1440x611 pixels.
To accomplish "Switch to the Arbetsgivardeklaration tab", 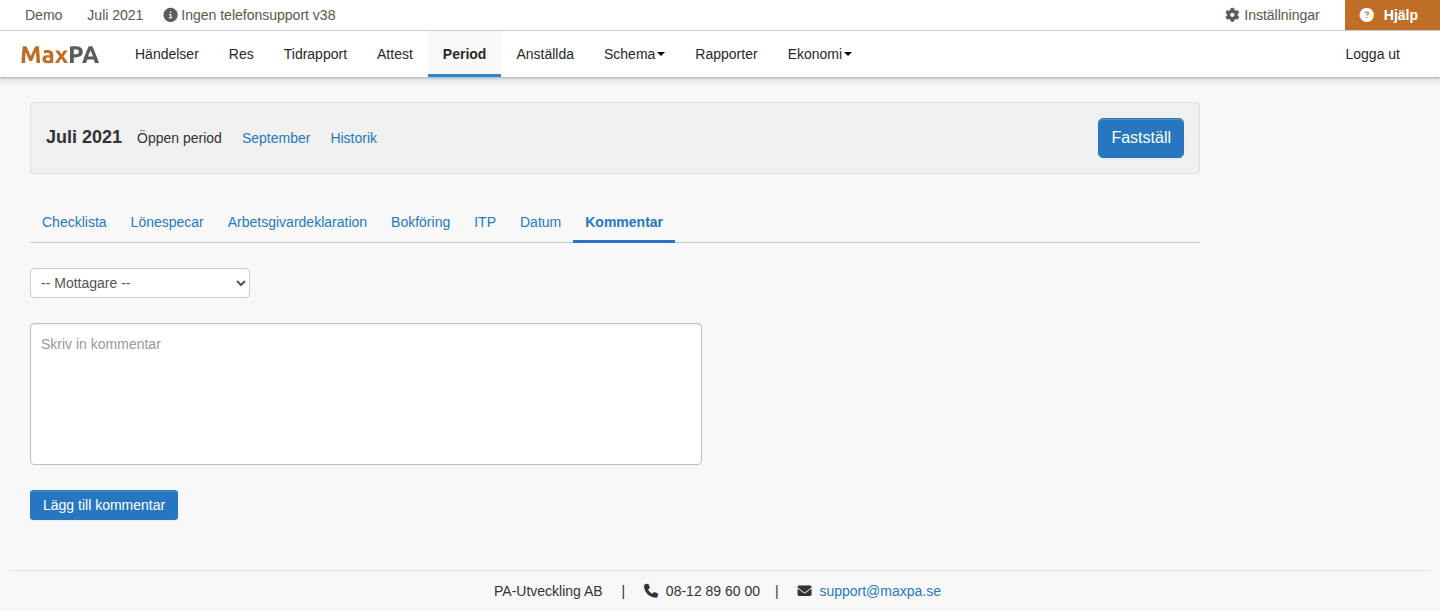I will pos(297,222).
